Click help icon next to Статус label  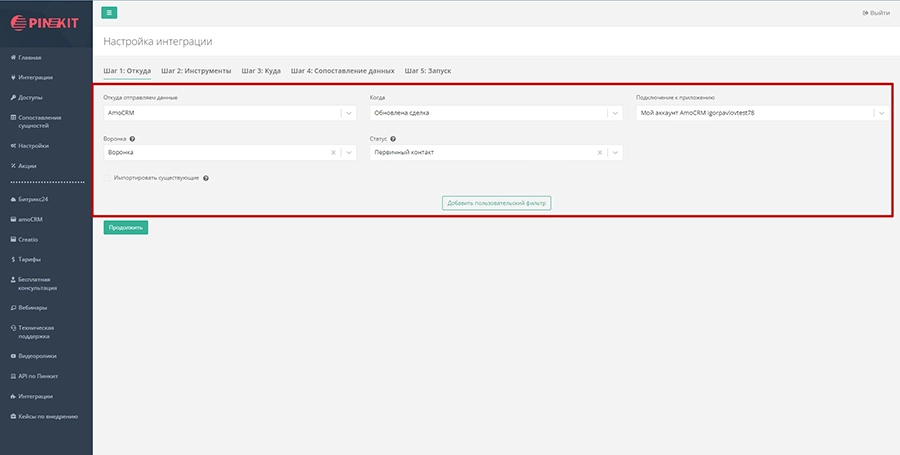[393, 138]
